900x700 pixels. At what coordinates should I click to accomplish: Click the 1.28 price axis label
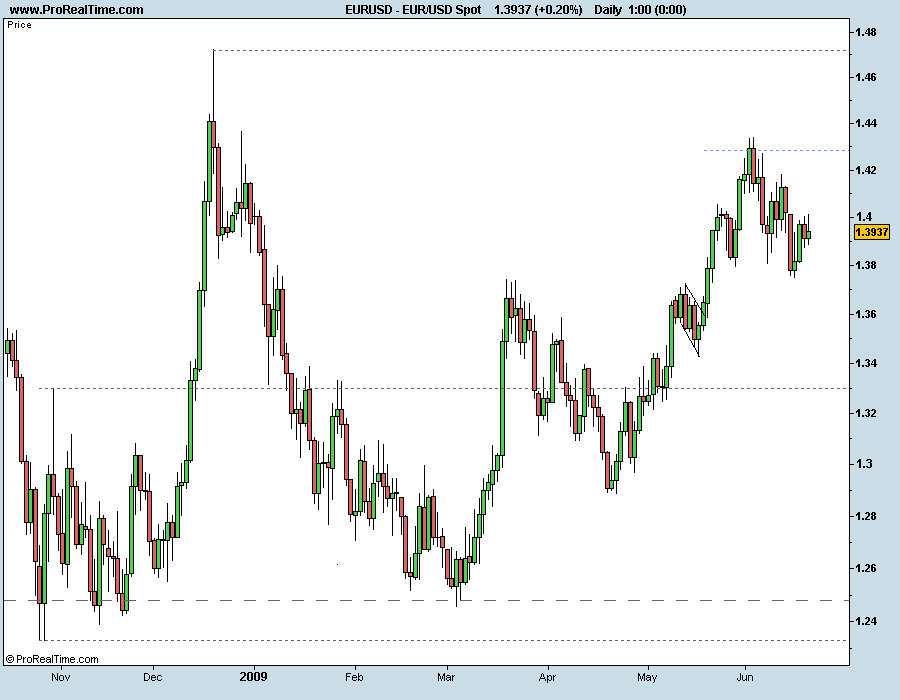866,516
